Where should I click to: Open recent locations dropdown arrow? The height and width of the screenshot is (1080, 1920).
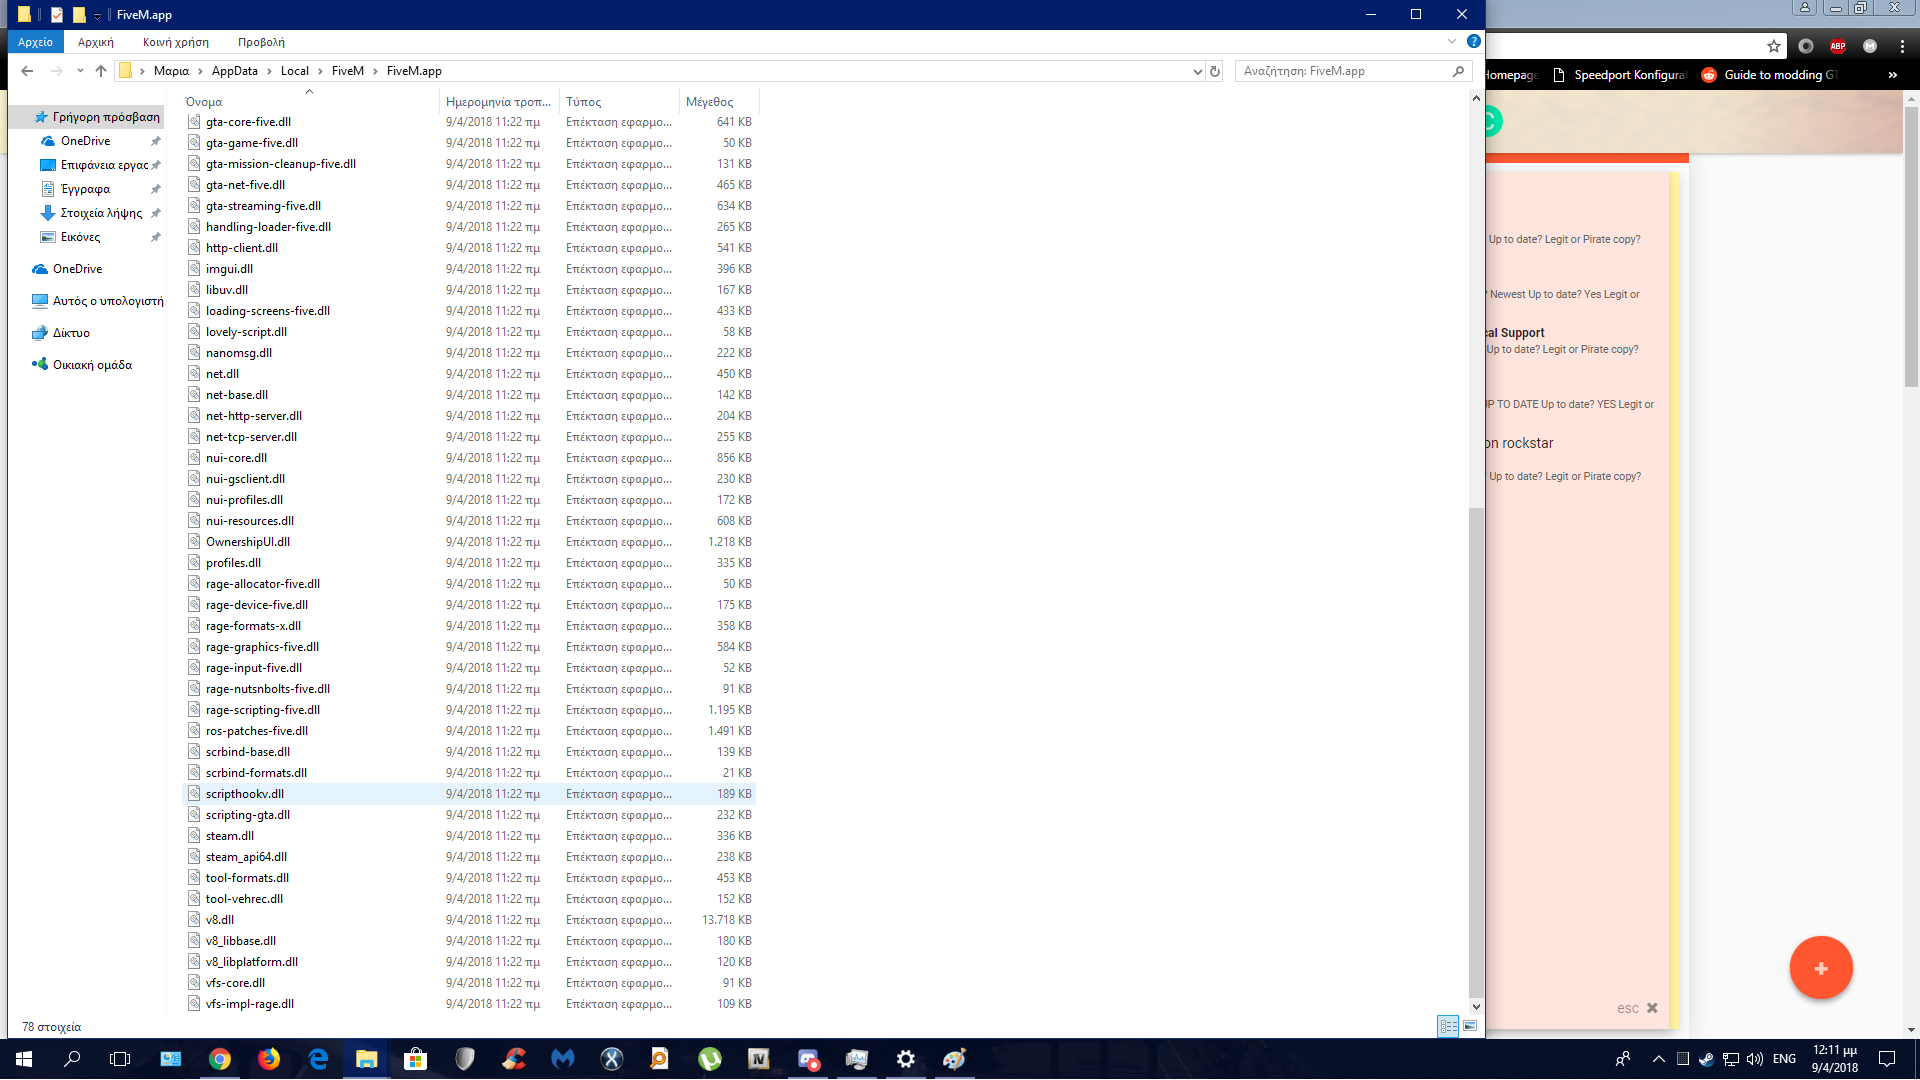(x=80, y=71)
